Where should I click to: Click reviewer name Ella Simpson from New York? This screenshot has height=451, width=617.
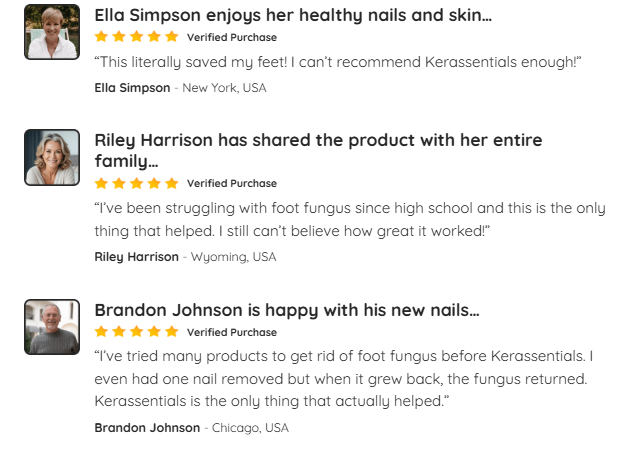click(x=132, y=88)
